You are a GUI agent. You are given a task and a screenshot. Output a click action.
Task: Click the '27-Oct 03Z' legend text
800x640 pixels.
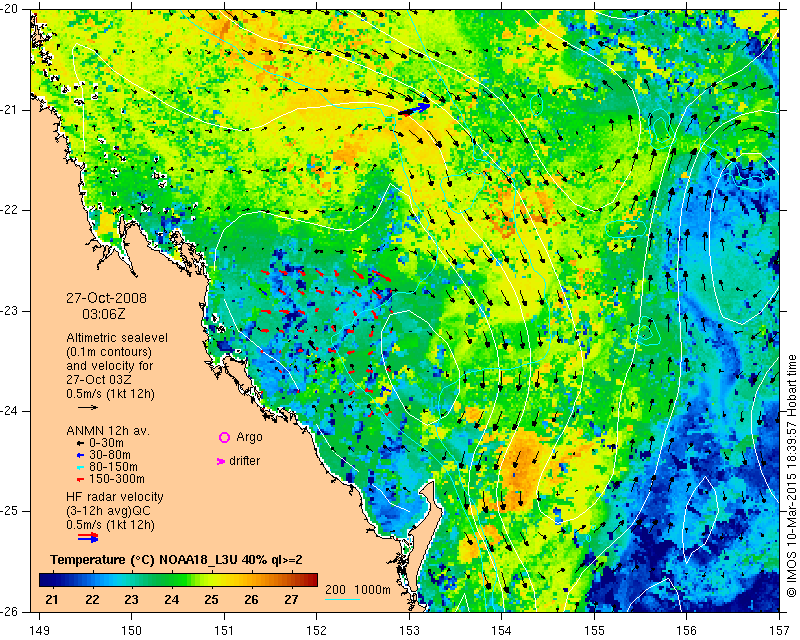click(98, 380)
